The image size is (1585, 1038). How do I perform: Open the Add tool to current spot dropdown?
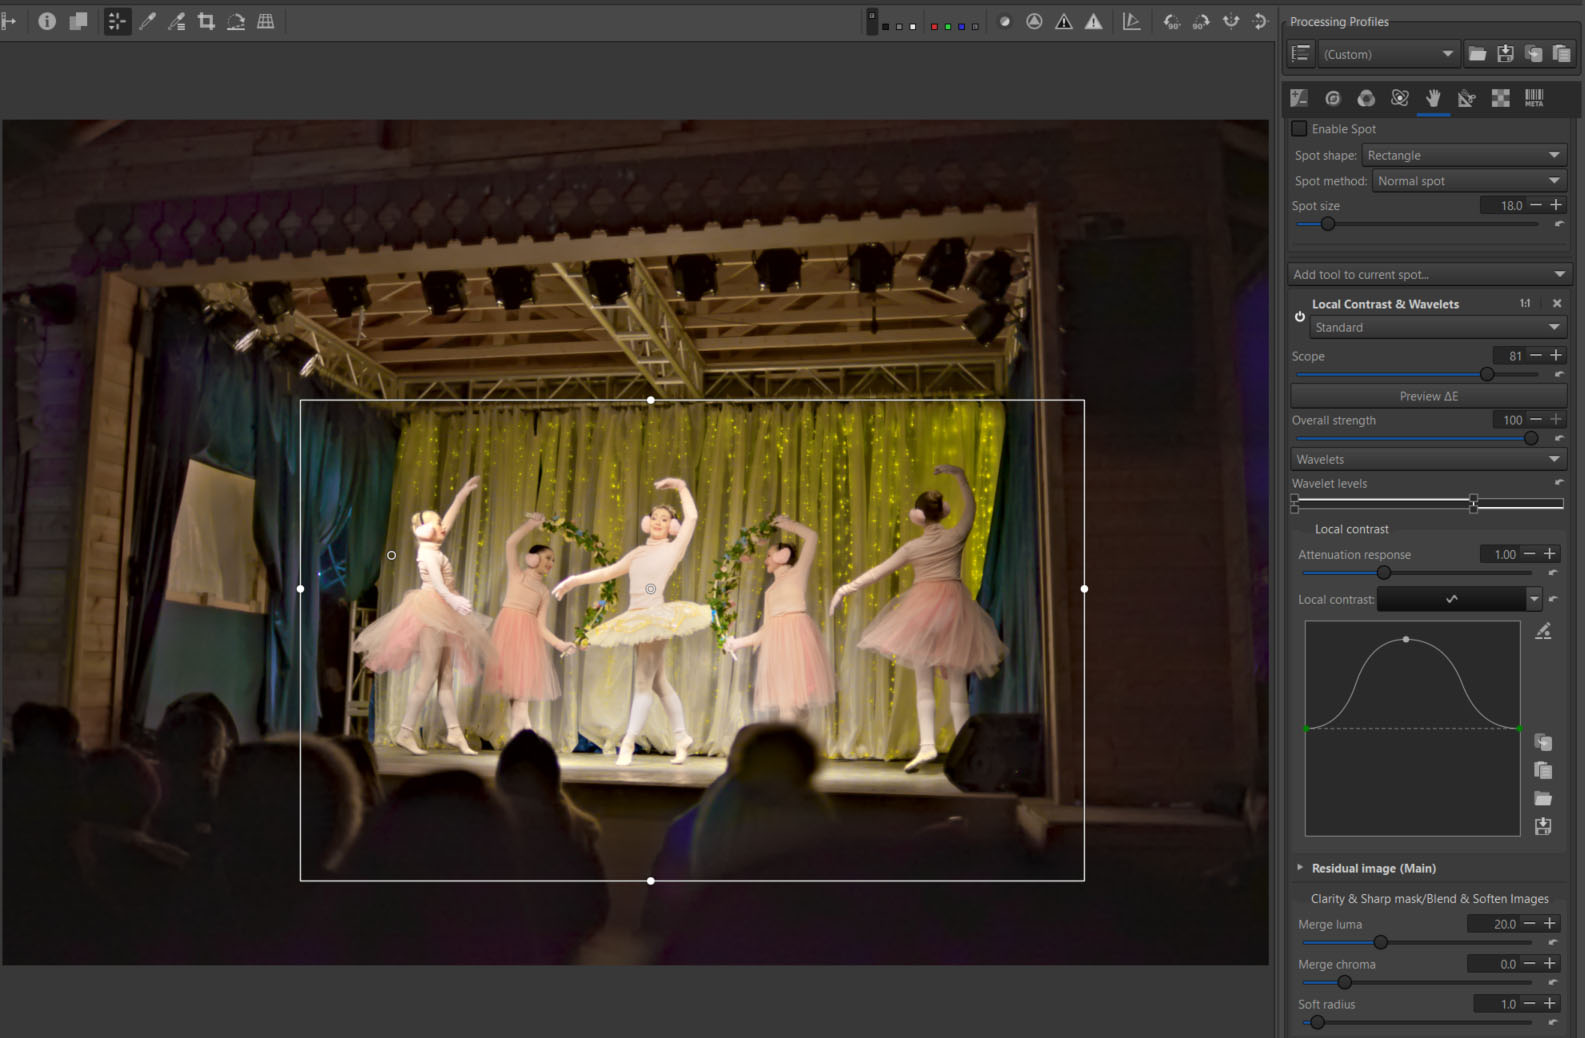pos(1428,274)
